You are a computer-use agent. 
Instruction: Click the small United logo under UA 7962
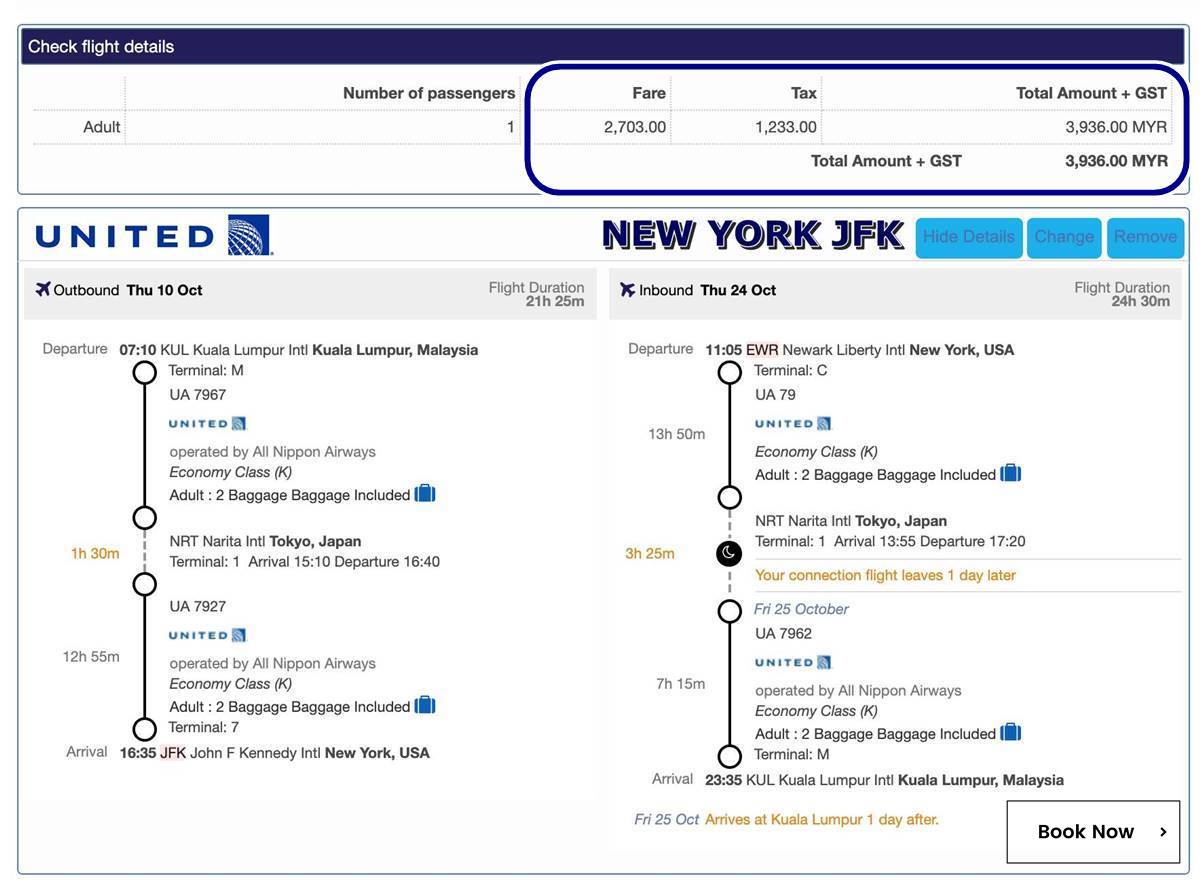click(793, 662)
